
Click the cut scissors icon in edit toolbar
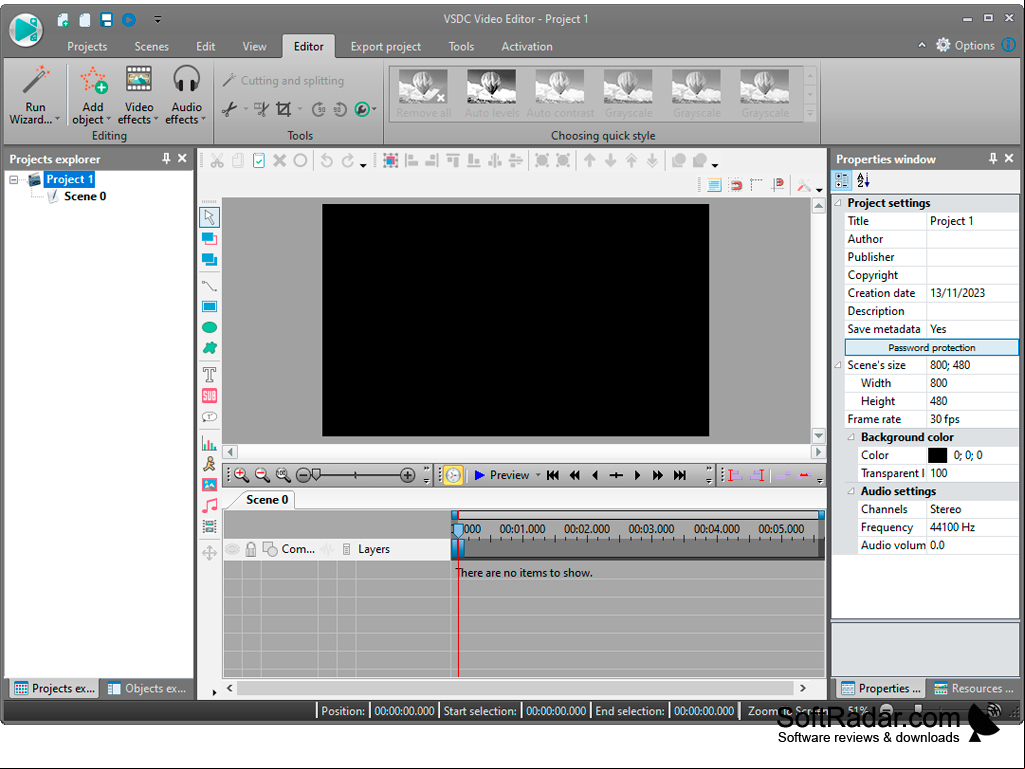point(217,160)
